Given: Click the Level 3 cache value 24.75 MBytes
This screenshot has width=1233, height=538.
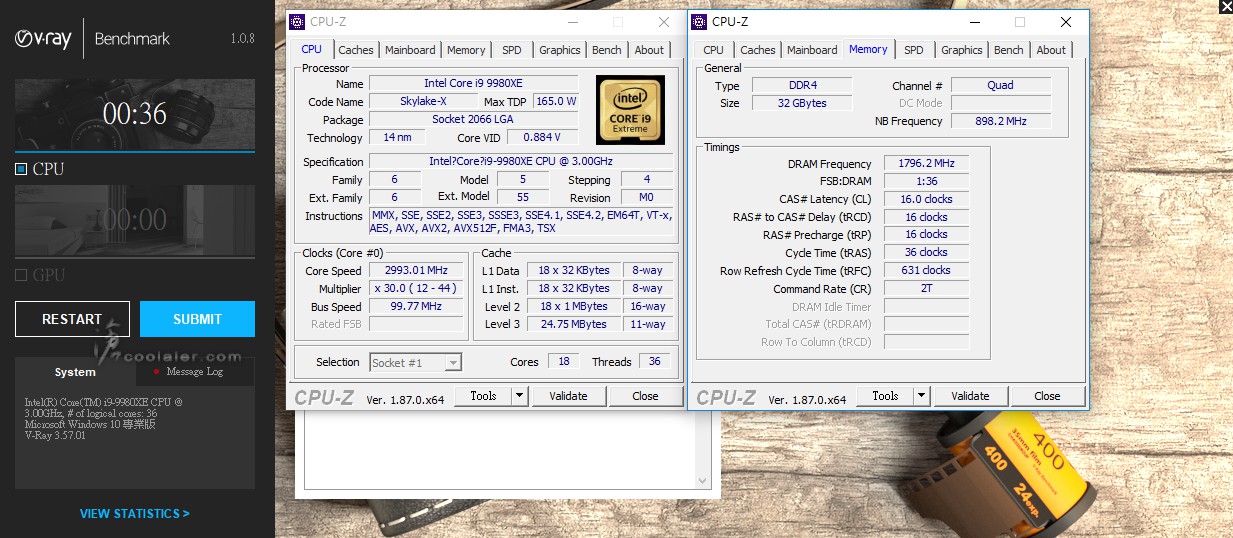Looking at the screenshot, I should click(574, 324).
